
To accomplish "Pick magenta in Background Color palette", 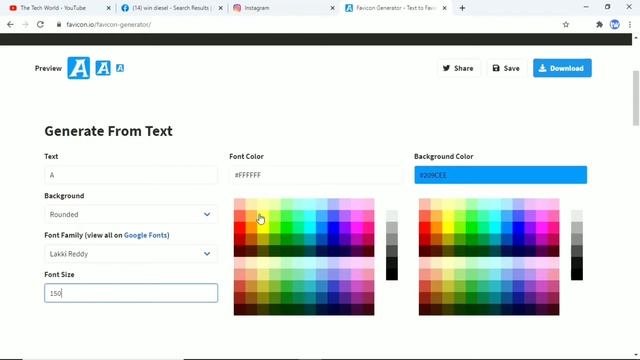I will click(x=542, y=227).
